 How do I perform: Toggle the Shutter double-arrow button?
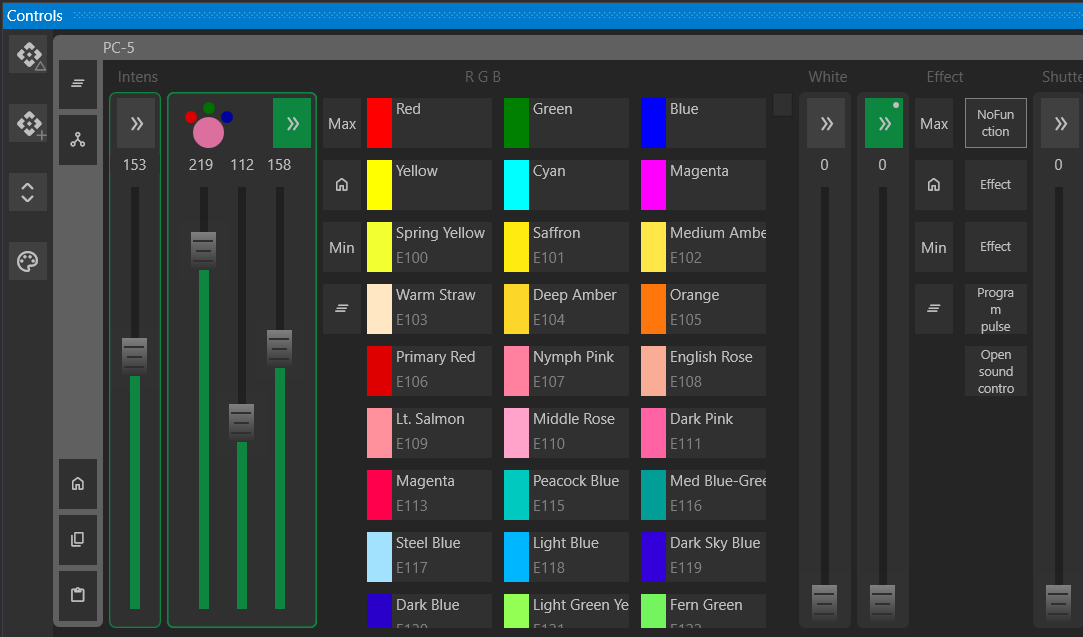pos(1060,124)
